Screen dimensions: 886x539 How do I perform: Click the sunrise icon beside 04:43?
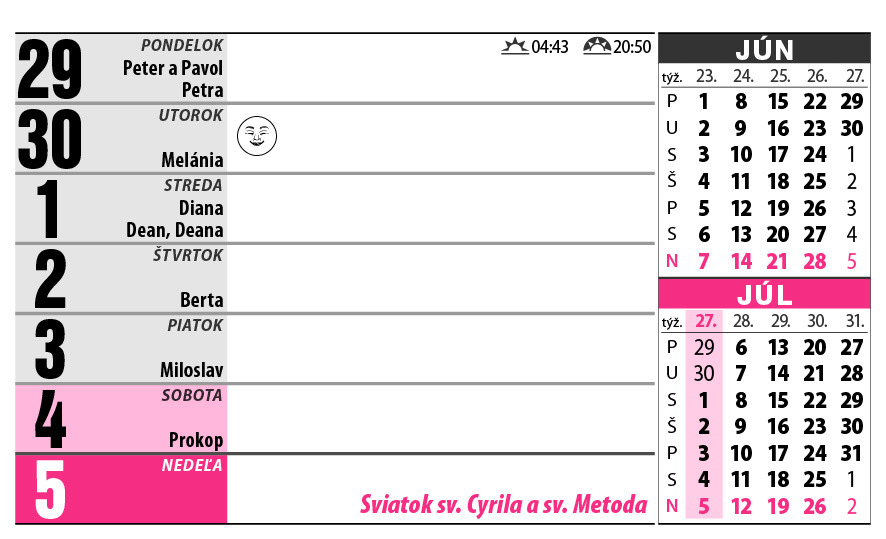(514, 46)
